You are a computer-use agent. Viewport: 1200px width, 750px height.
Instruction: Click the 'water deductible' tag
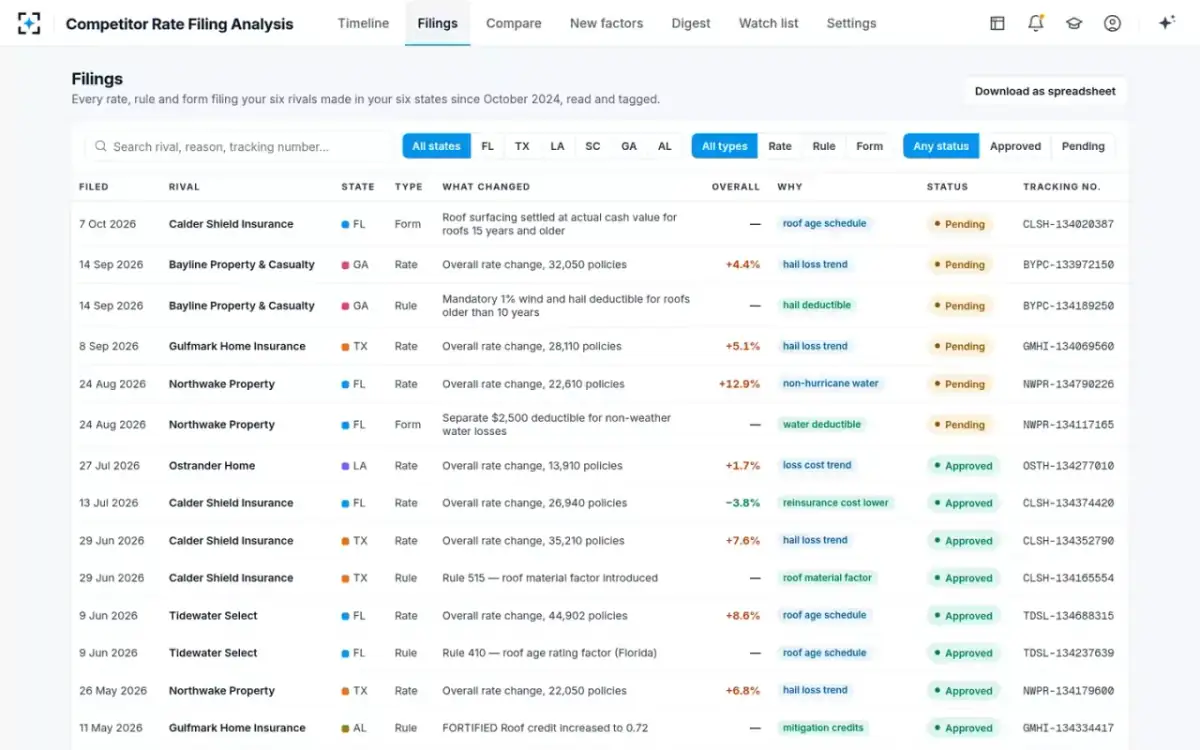click(x=821, y=424)
